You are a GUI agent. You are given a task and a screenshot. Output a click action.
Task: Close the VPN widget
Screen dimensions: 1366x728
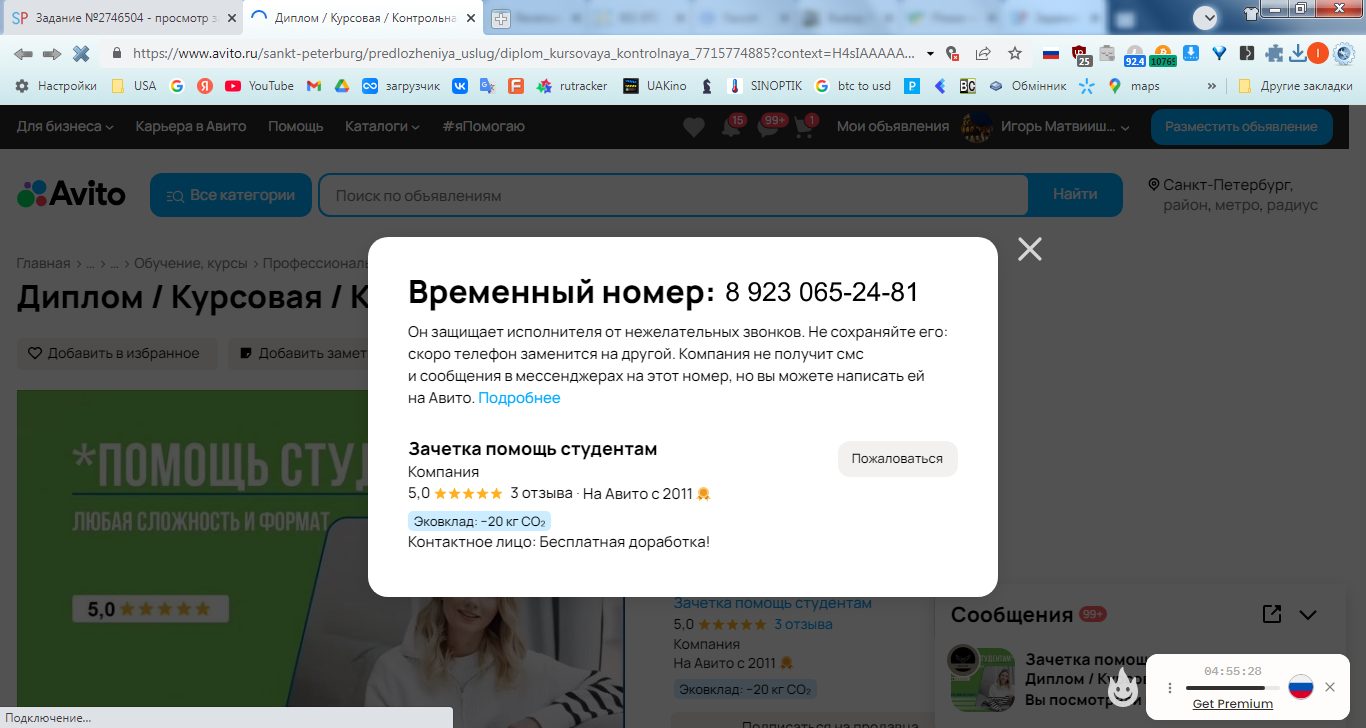pyautogui.click(x=1329, y=687)
